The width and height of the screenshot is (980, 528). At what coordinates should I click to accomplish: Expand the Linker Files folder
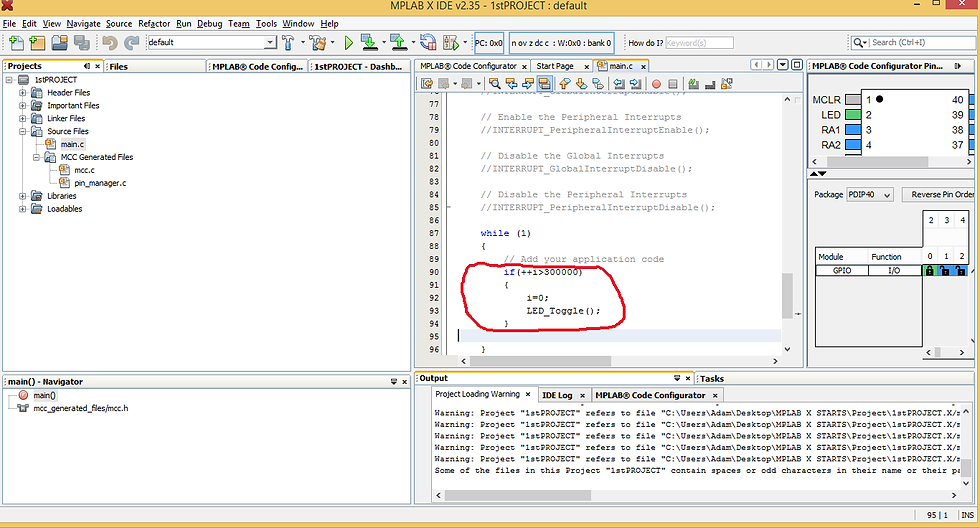point(22,119)
